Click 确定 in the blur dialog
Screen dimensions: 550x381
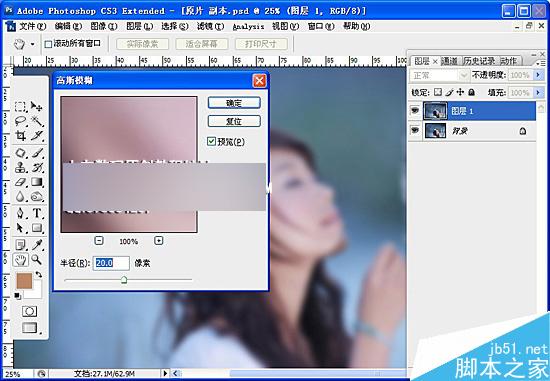tap(234, 103)
